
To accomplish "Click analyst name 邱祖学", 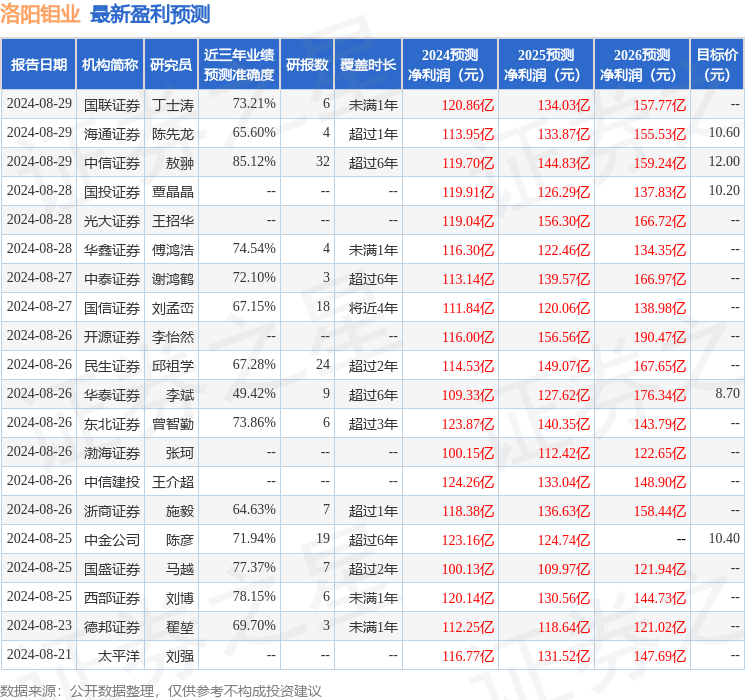I will pos(173,366).
